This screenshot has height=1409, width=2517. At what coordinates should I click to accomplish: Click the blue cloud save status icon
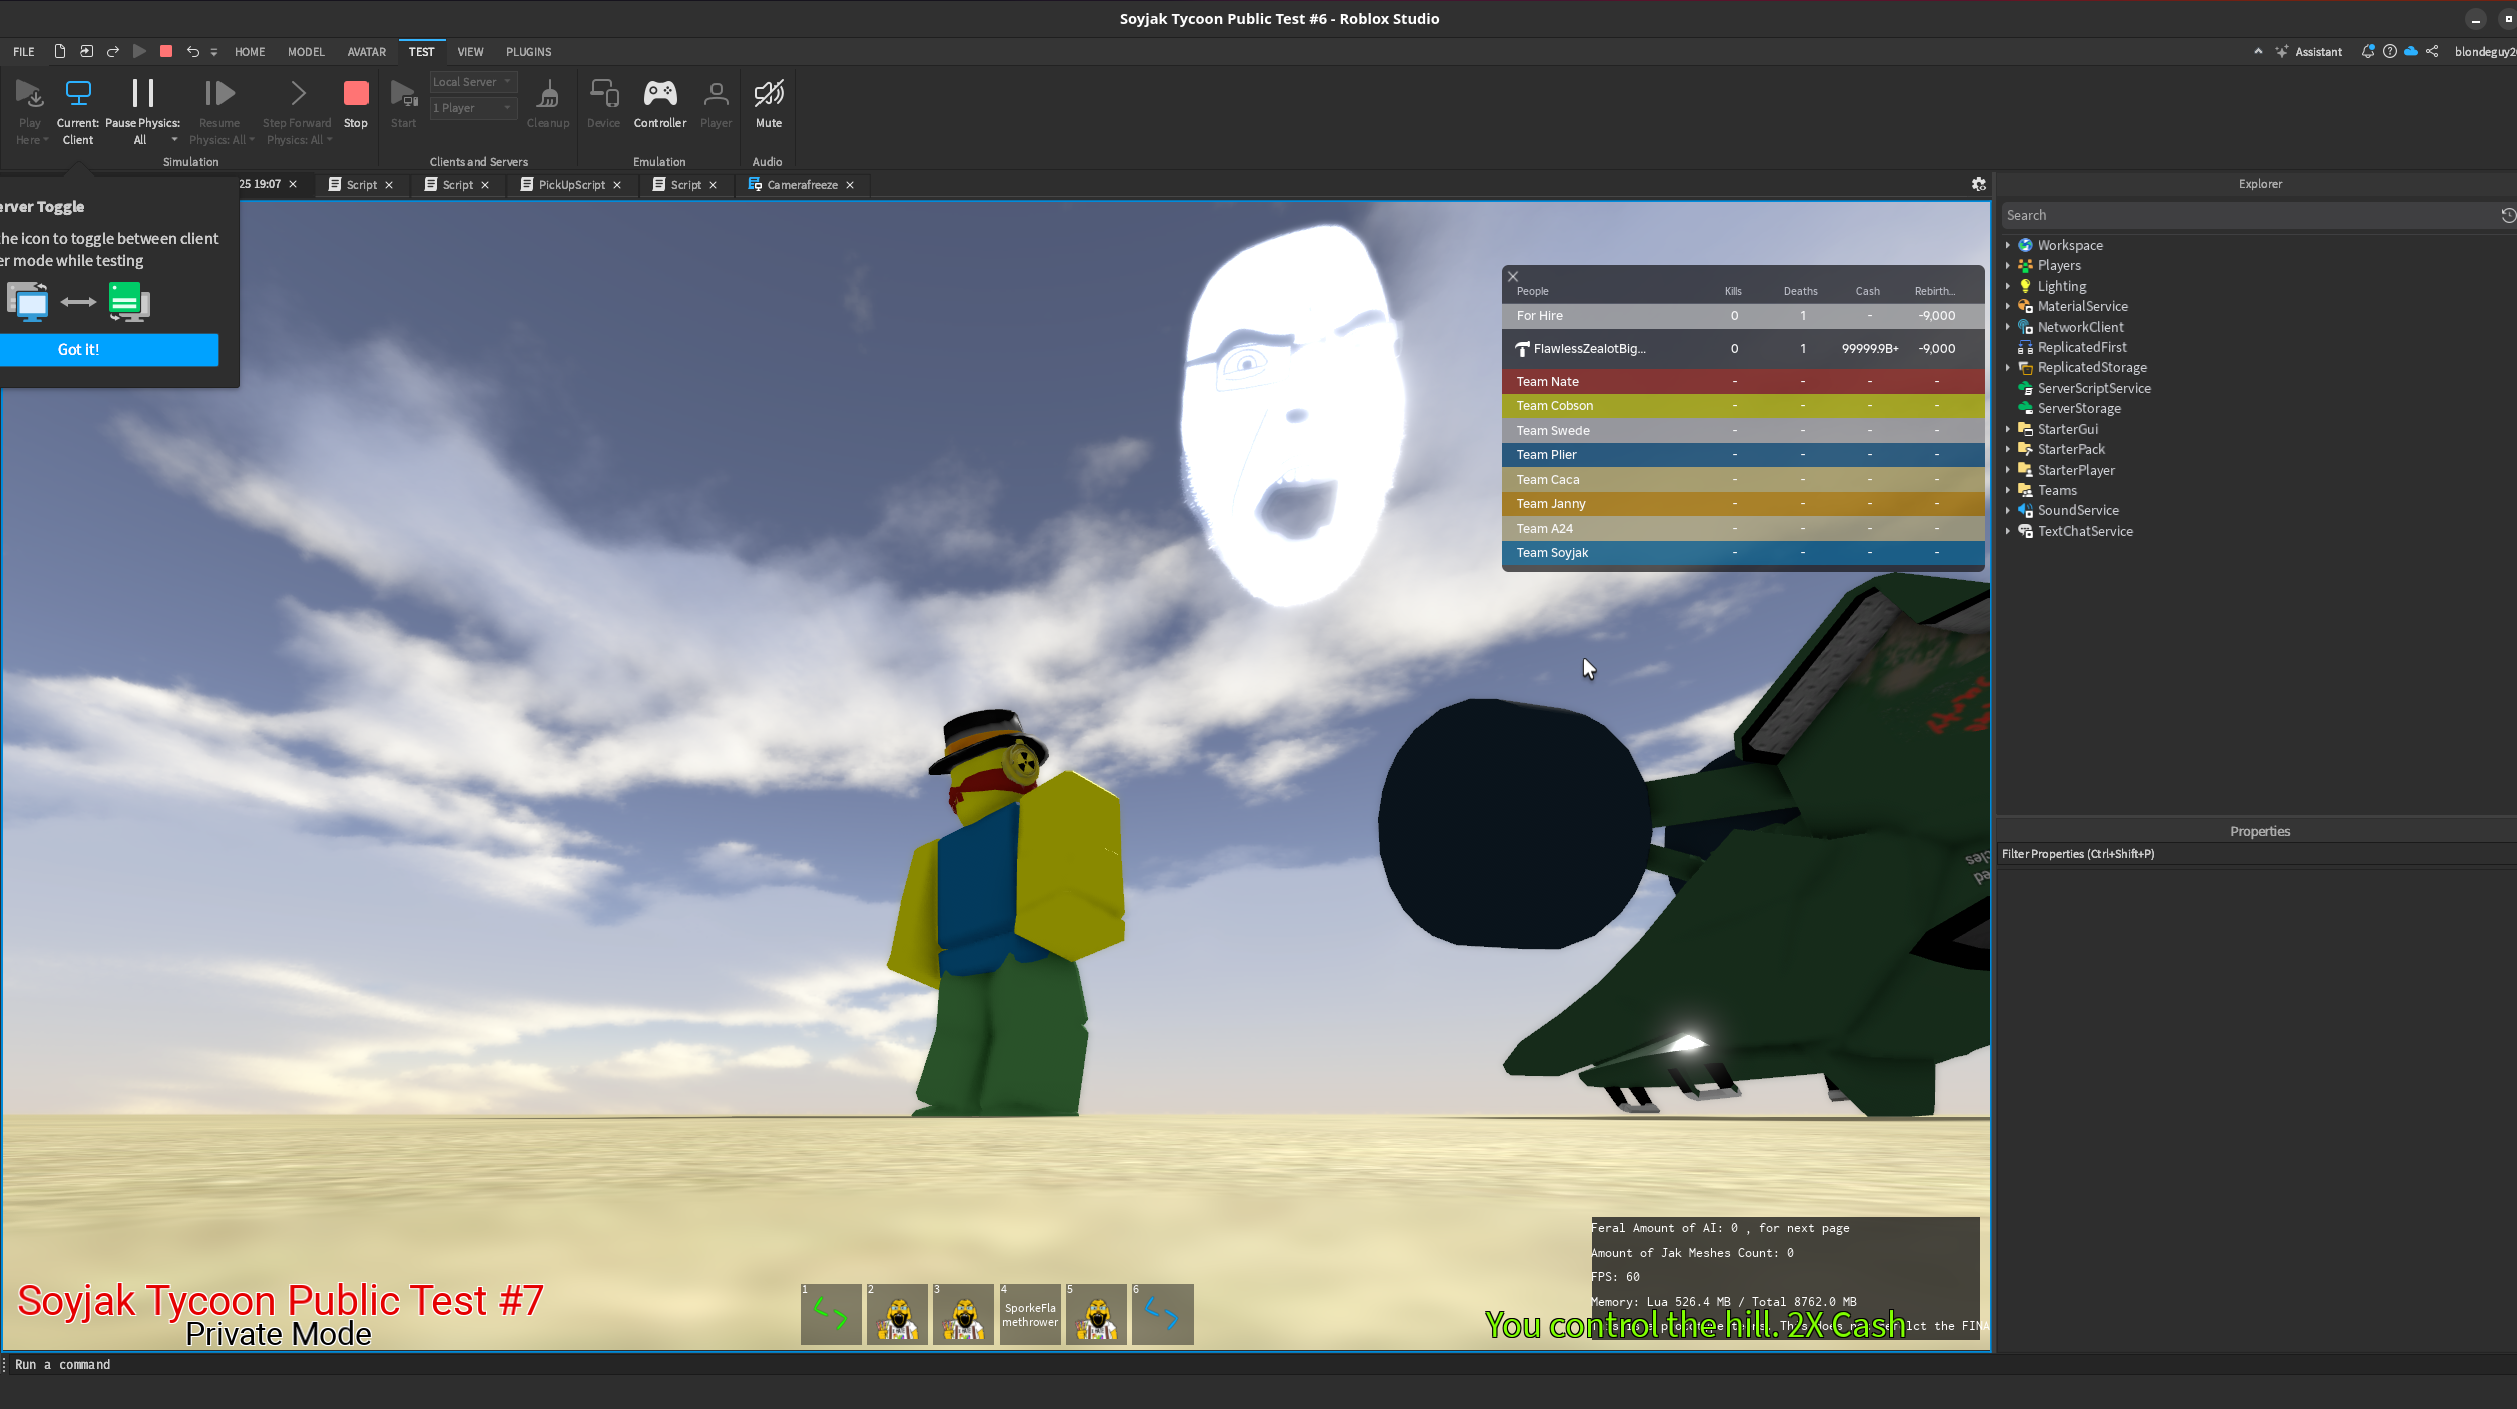coord(2411,51)
